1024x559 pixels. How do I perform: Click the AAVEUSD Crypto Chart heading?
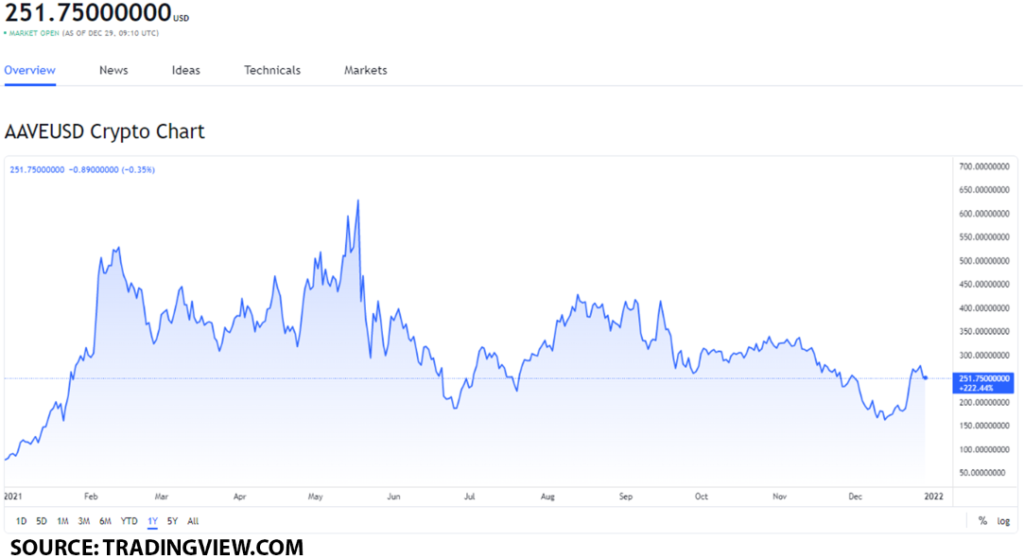pyautogui.click(x=104, y=131)
